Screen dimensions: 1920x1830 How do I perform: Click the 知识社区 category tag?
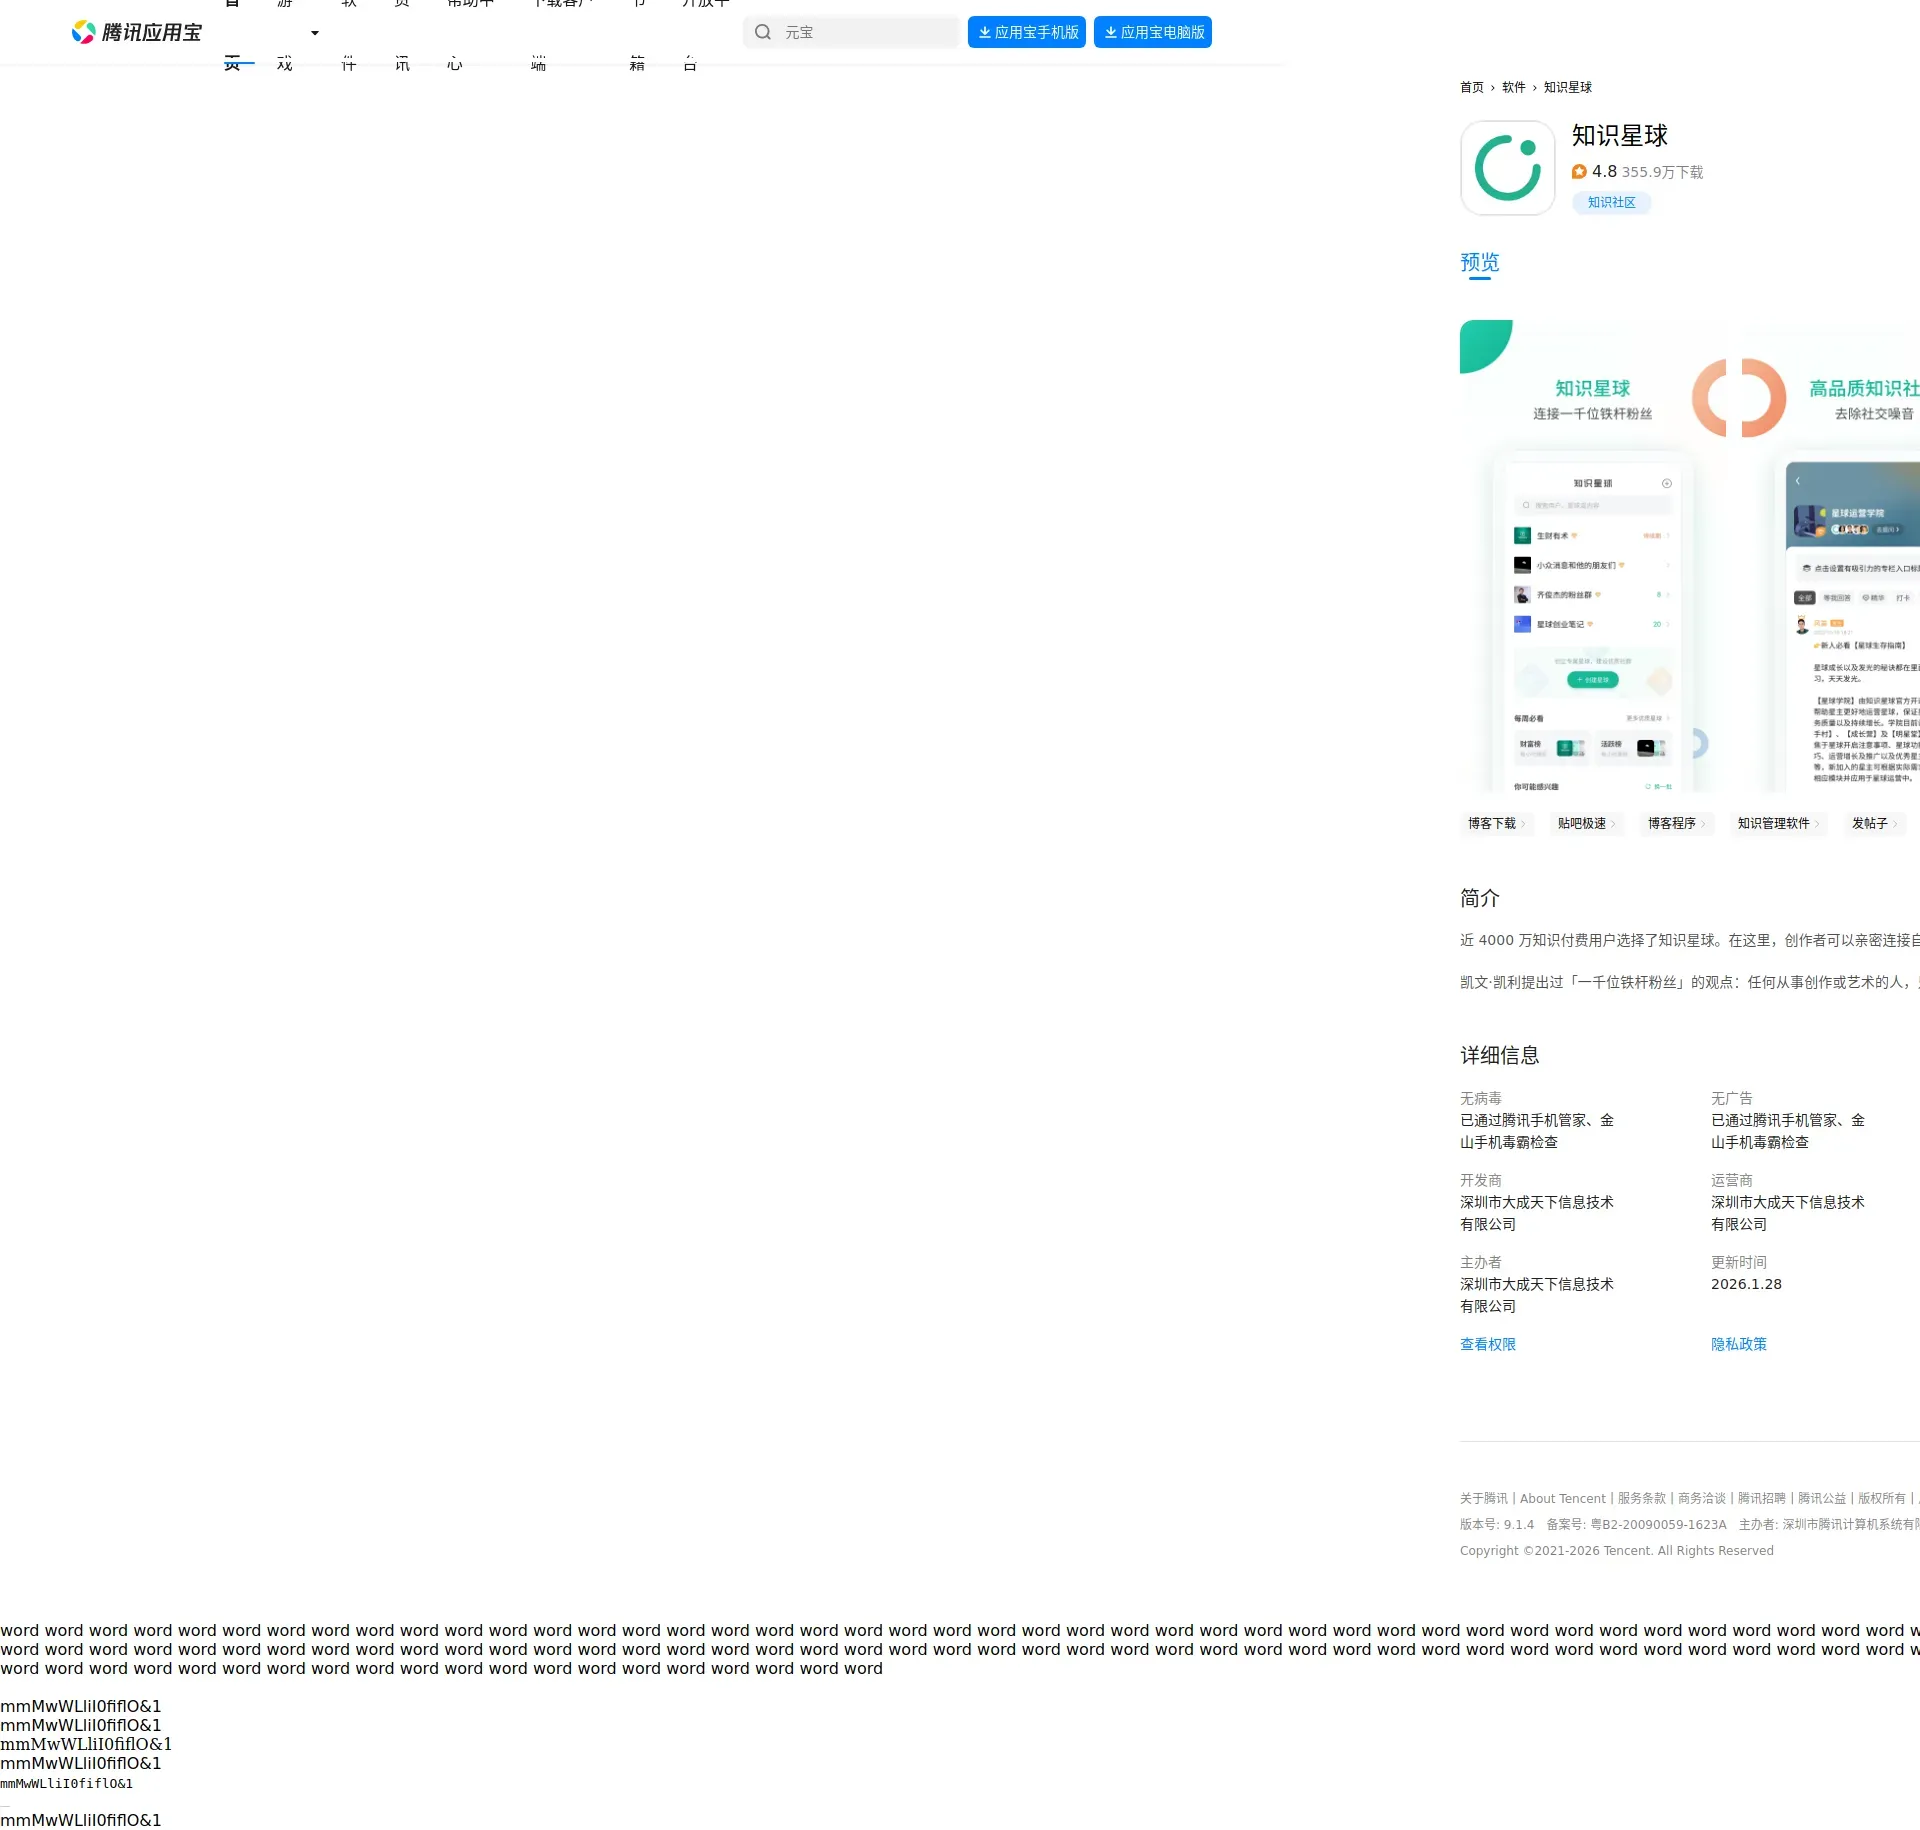click(x=1611, y=203)
